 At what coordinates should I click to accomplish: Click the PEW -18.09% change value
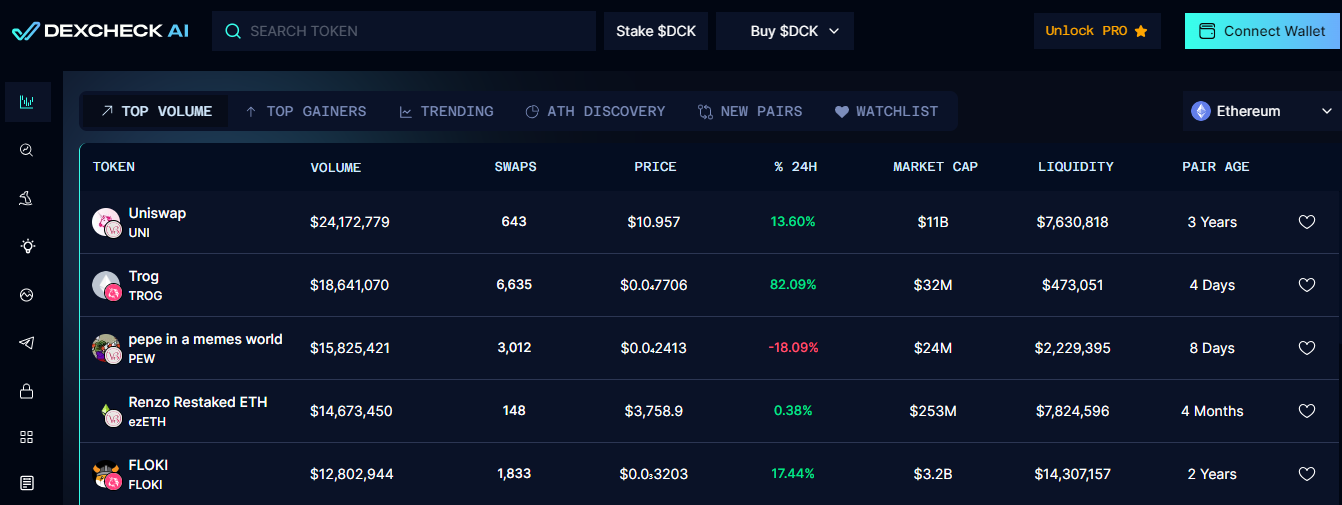coord(793,348)
